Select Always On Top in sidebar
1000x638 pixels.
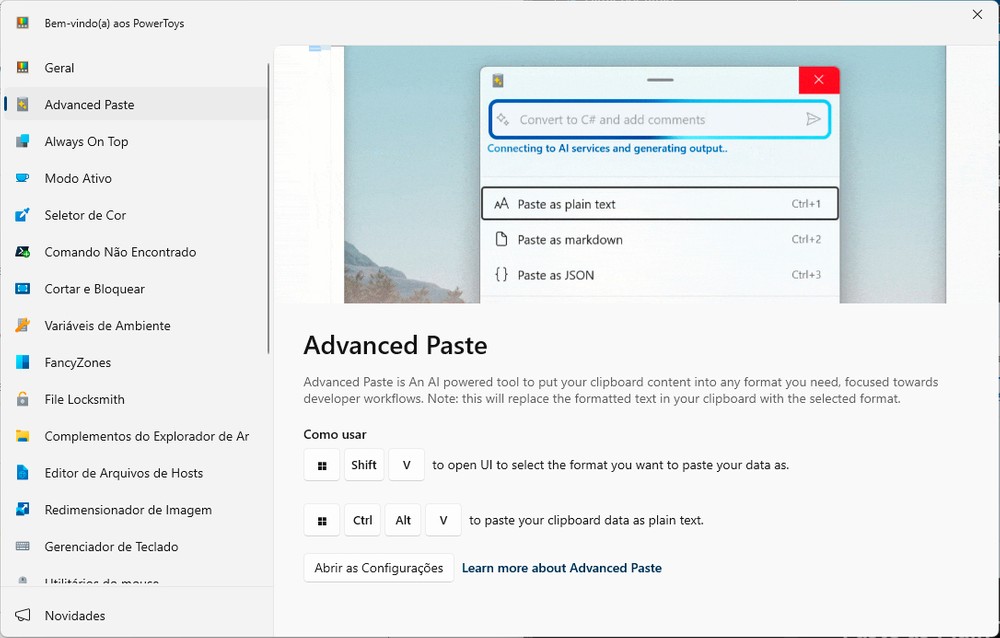135,141
